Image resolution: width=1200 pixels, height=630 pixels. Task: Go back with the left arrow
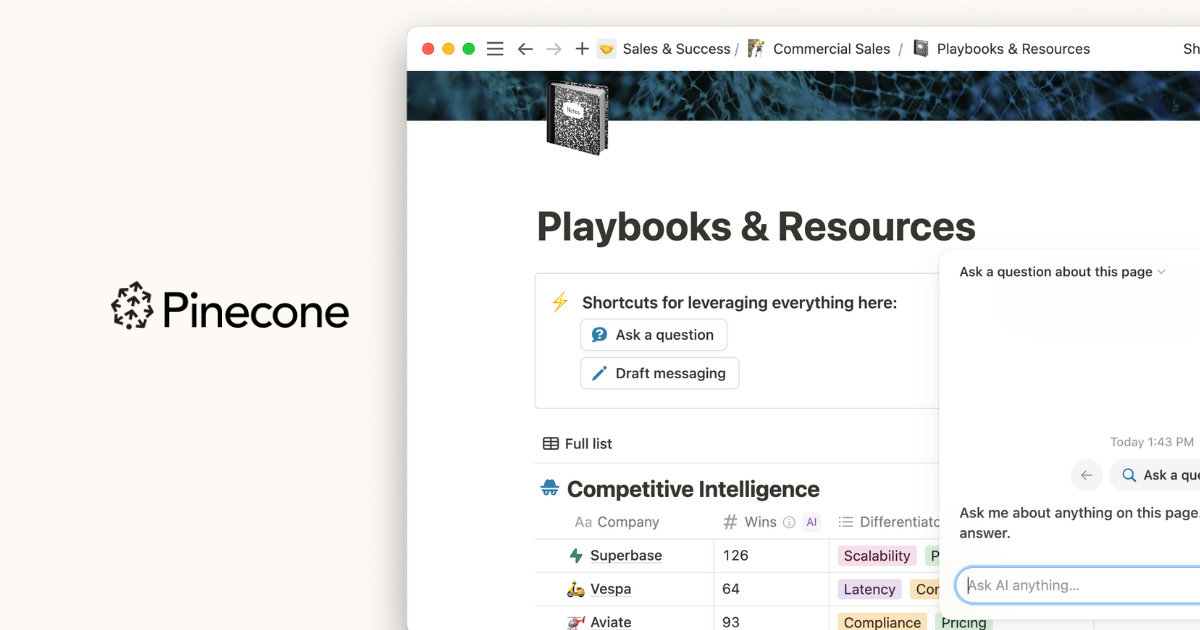pos(525,49)
